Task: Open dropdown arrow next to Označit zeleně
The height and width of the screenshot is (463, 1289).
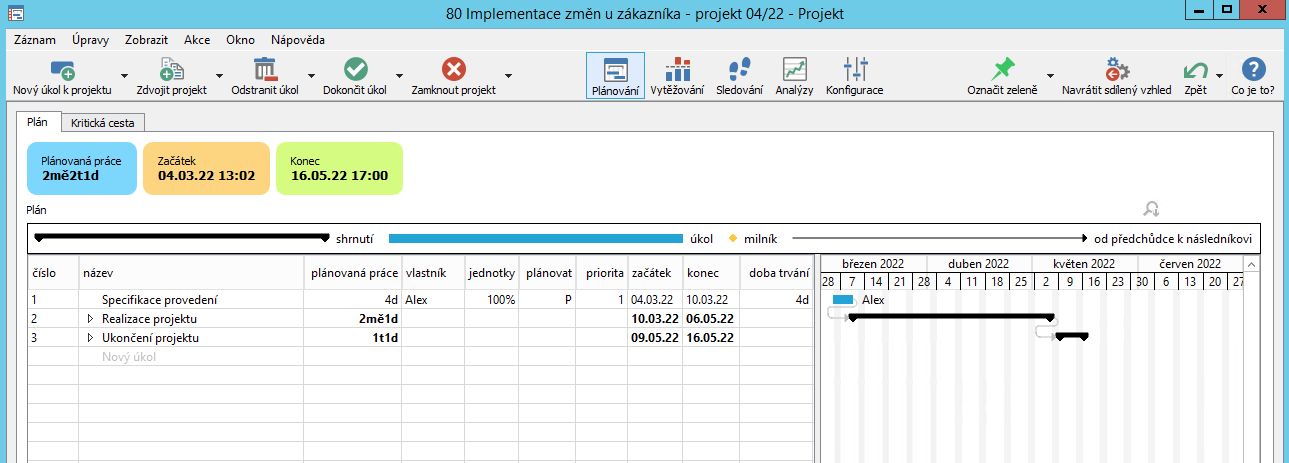Action: tap(1050, 76)
